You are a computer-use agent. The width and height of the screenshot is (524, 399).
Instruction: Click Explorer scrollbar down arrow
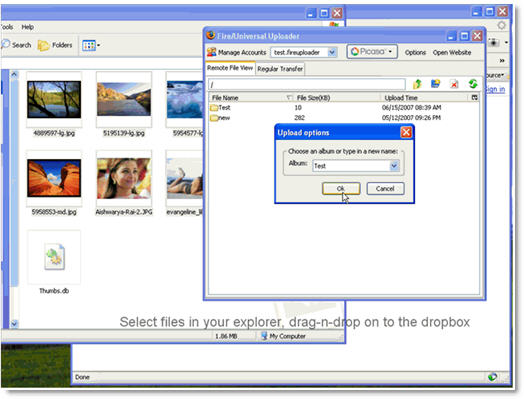click(14, 323)
